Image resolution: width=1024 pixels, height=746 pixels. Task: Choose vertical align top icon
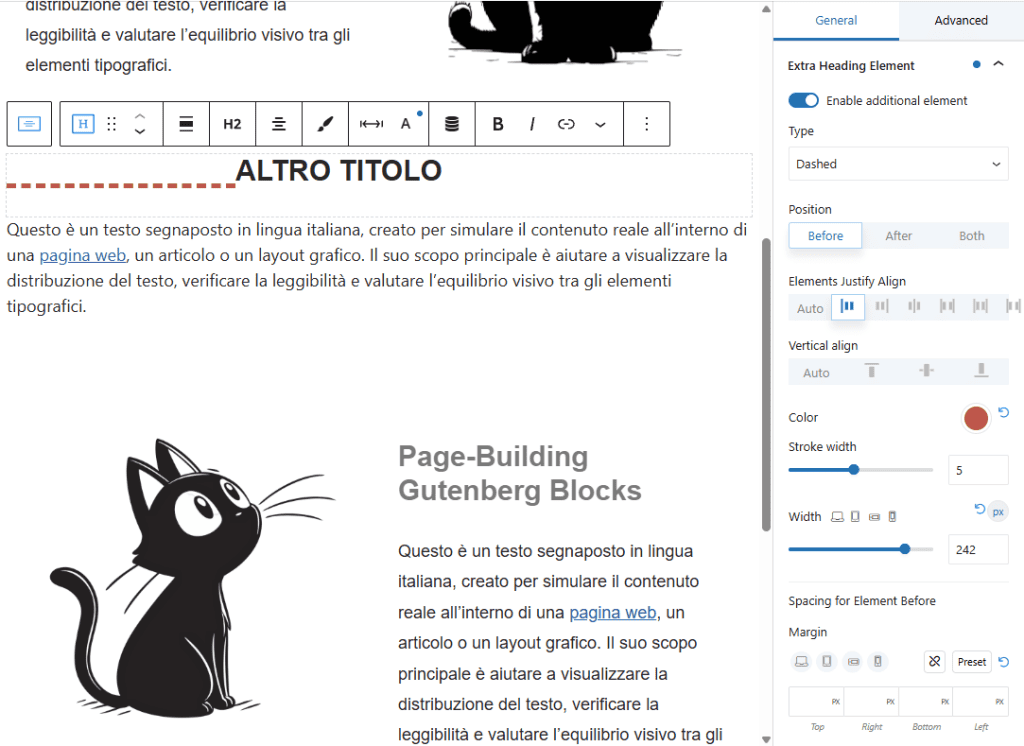[871, 371]
